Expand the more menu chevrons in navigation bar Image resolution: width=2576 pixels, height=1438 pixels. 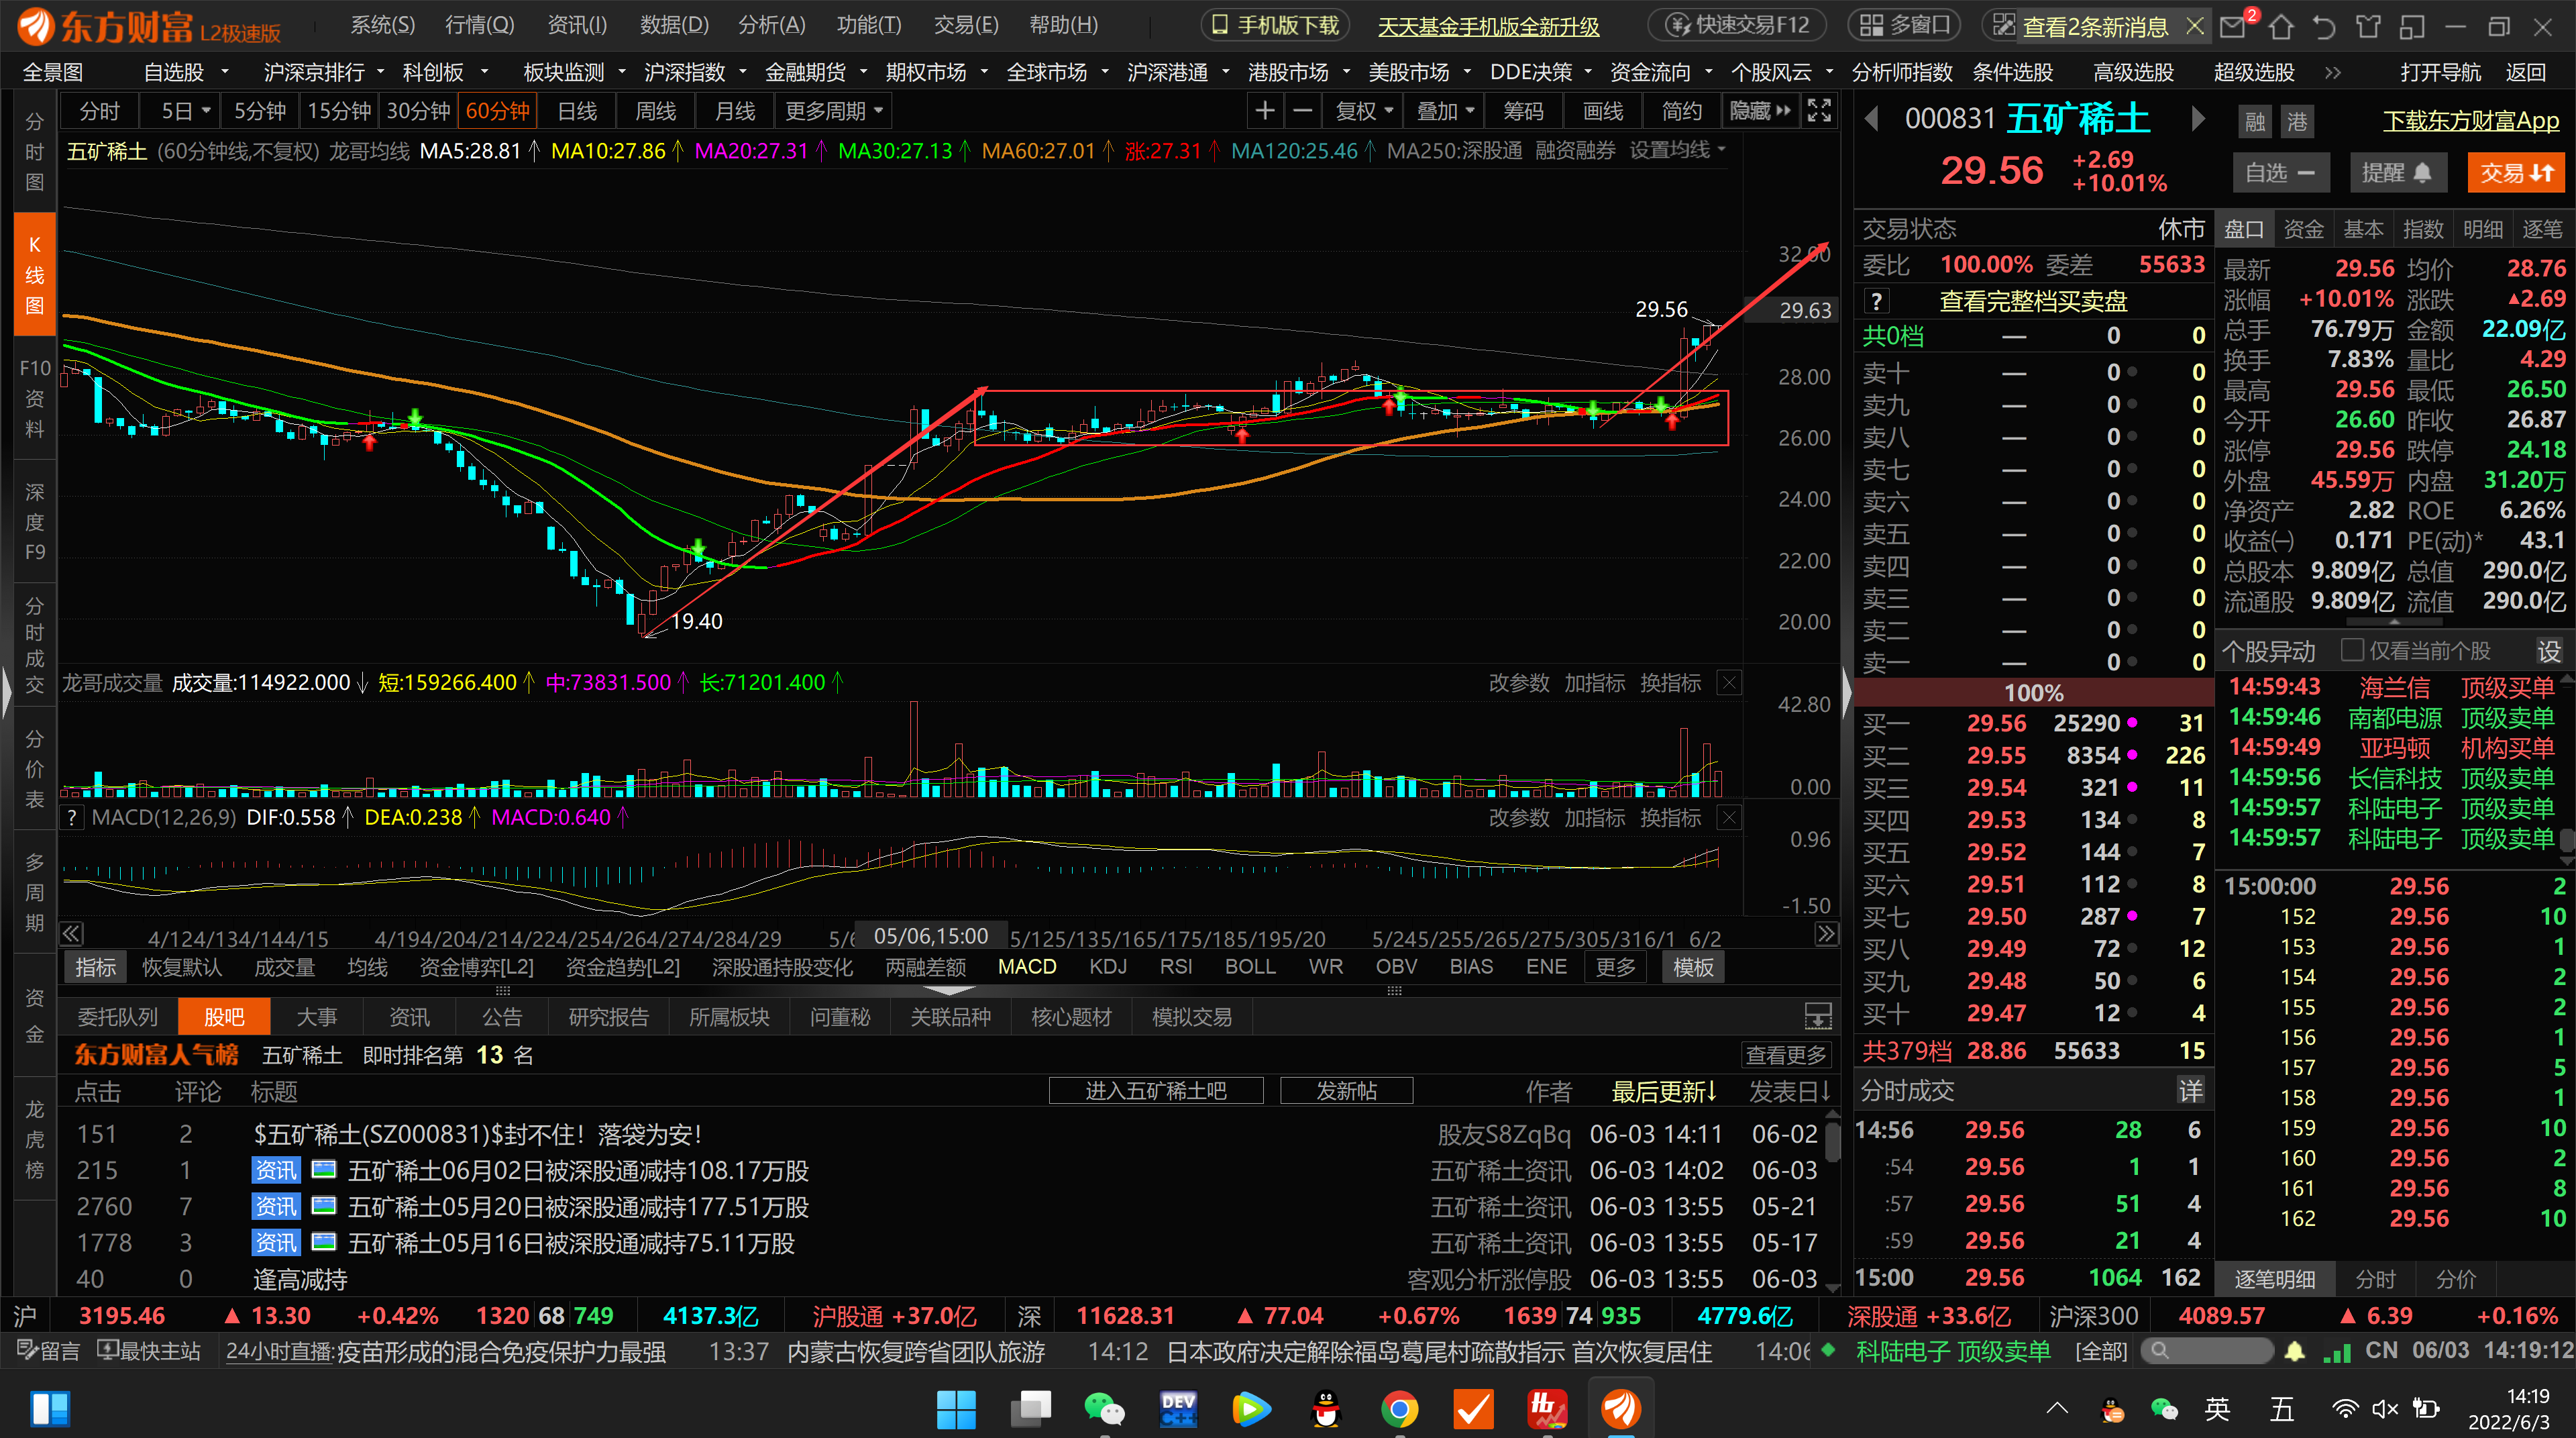click(x=2333, y=72)
